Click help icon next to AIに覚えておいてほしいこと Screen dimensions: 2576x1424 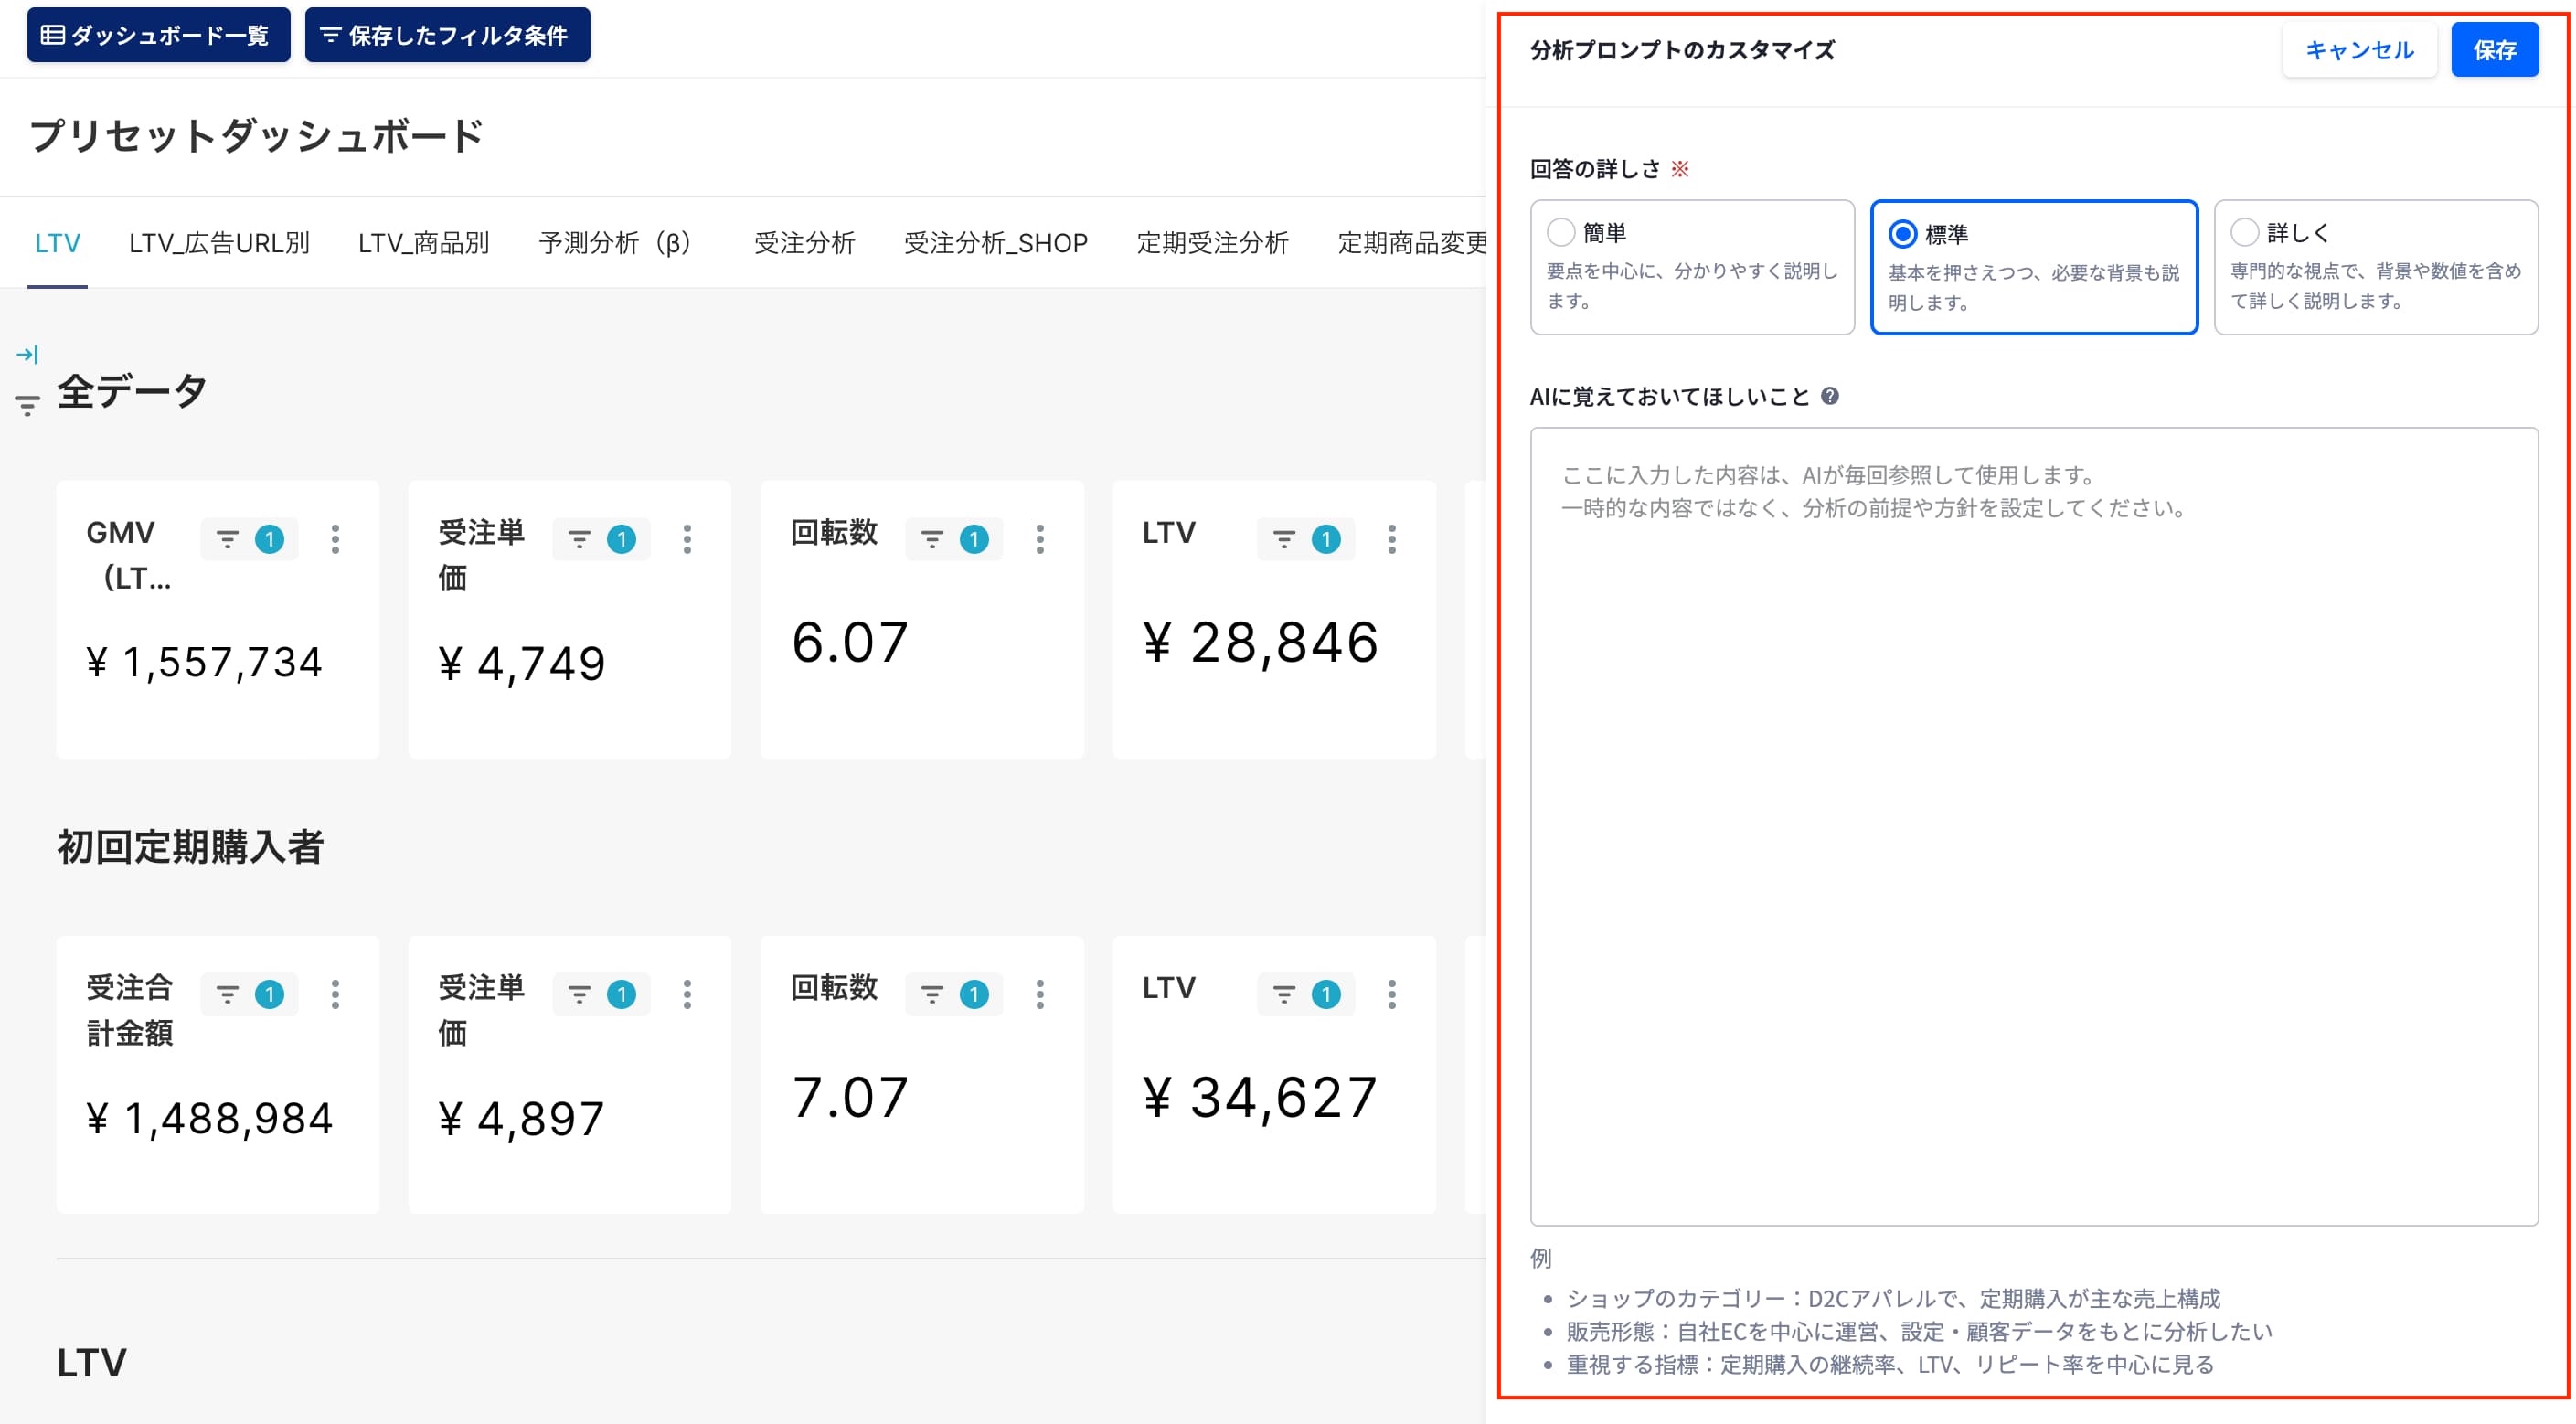(x=1829, y=396)
